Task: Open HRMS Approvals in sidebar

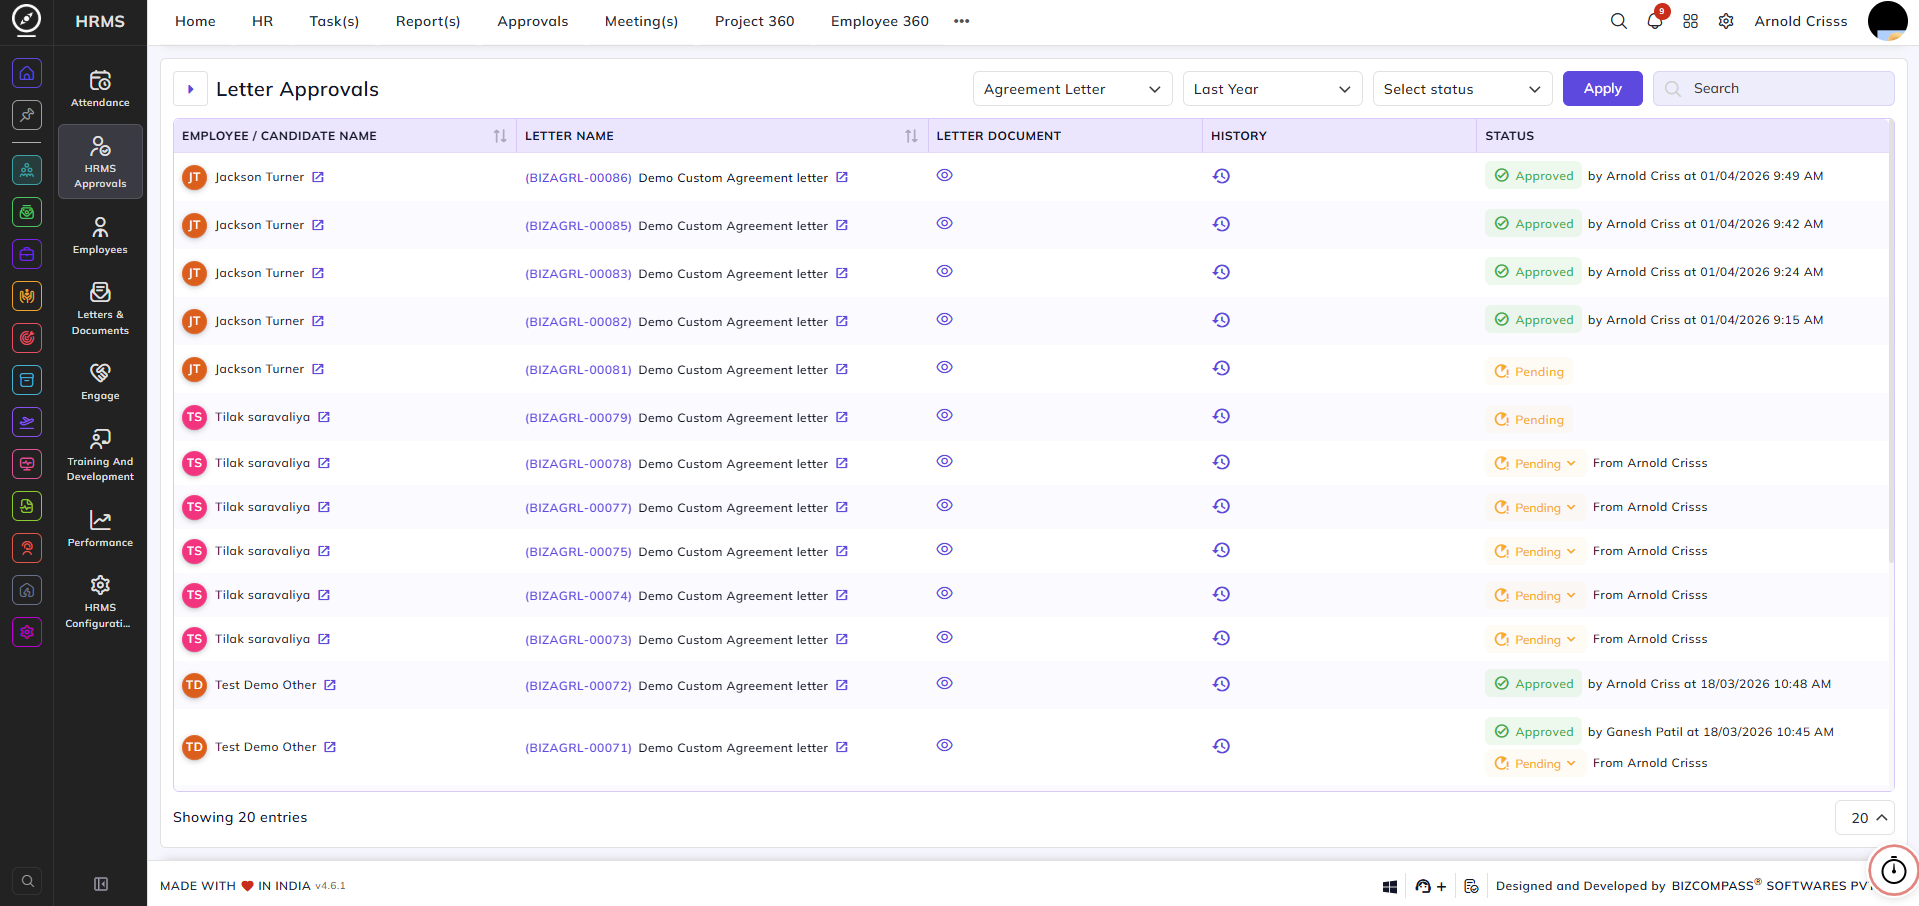Action: pos(100,162)
